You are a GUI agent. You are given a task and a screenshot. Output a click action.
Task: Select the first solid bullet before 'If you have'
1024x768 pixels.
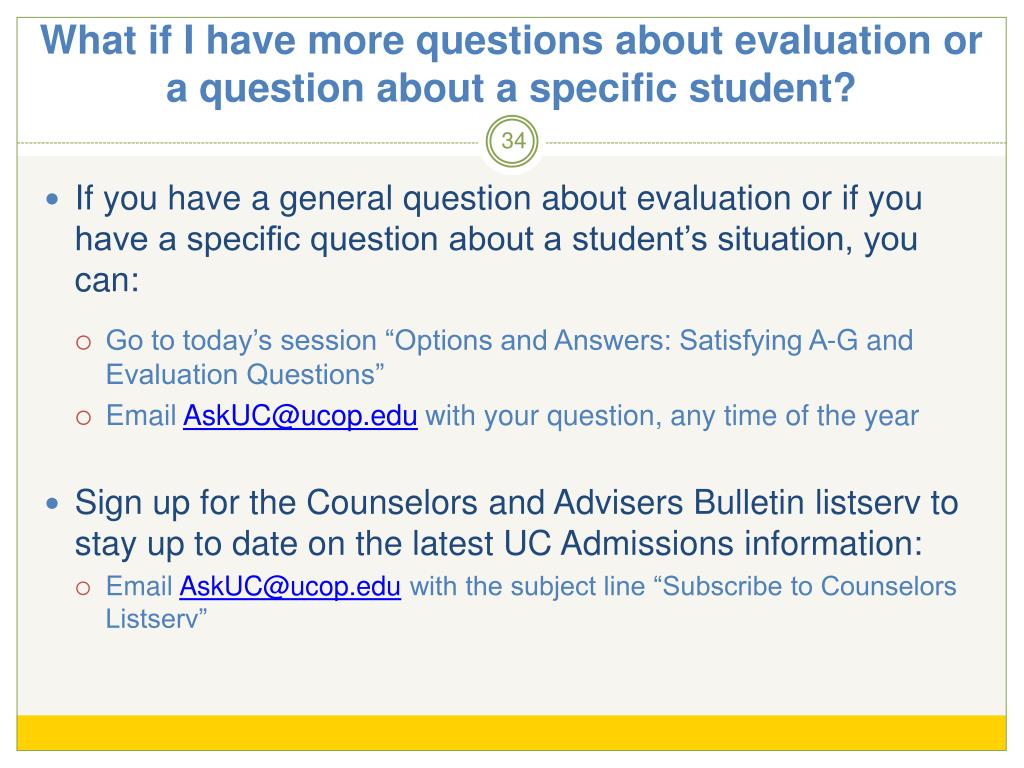(53, 199)
